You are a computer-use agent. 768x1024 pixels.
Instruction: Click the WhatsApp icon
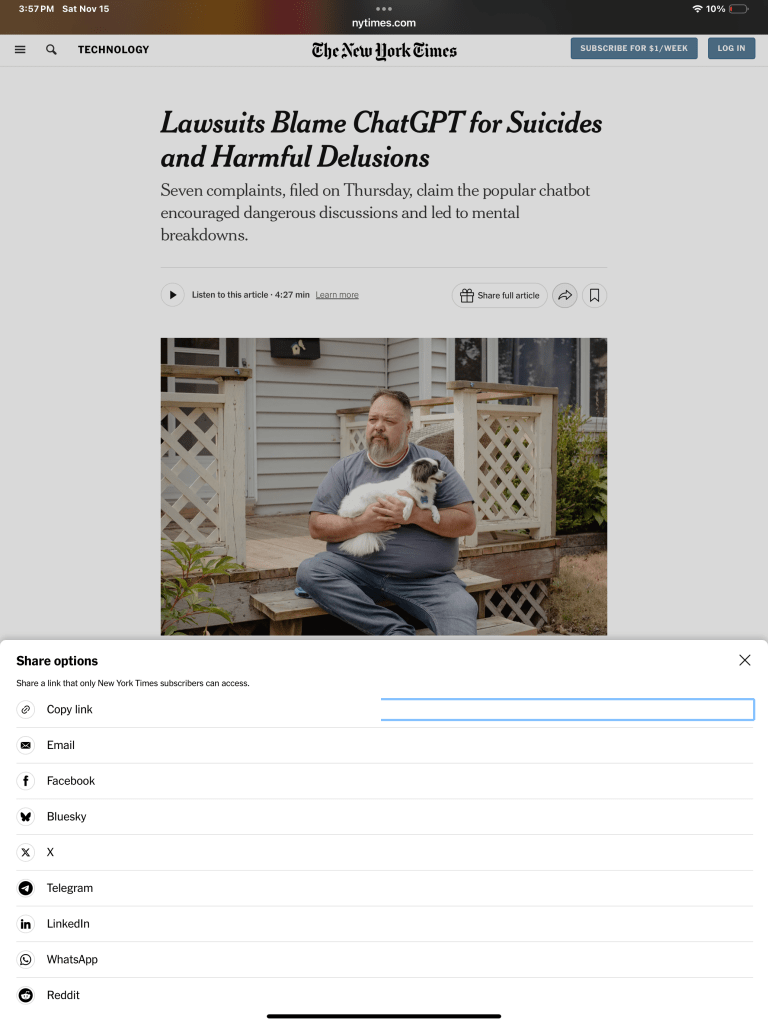pyautogui.click(x=26, y=959)
